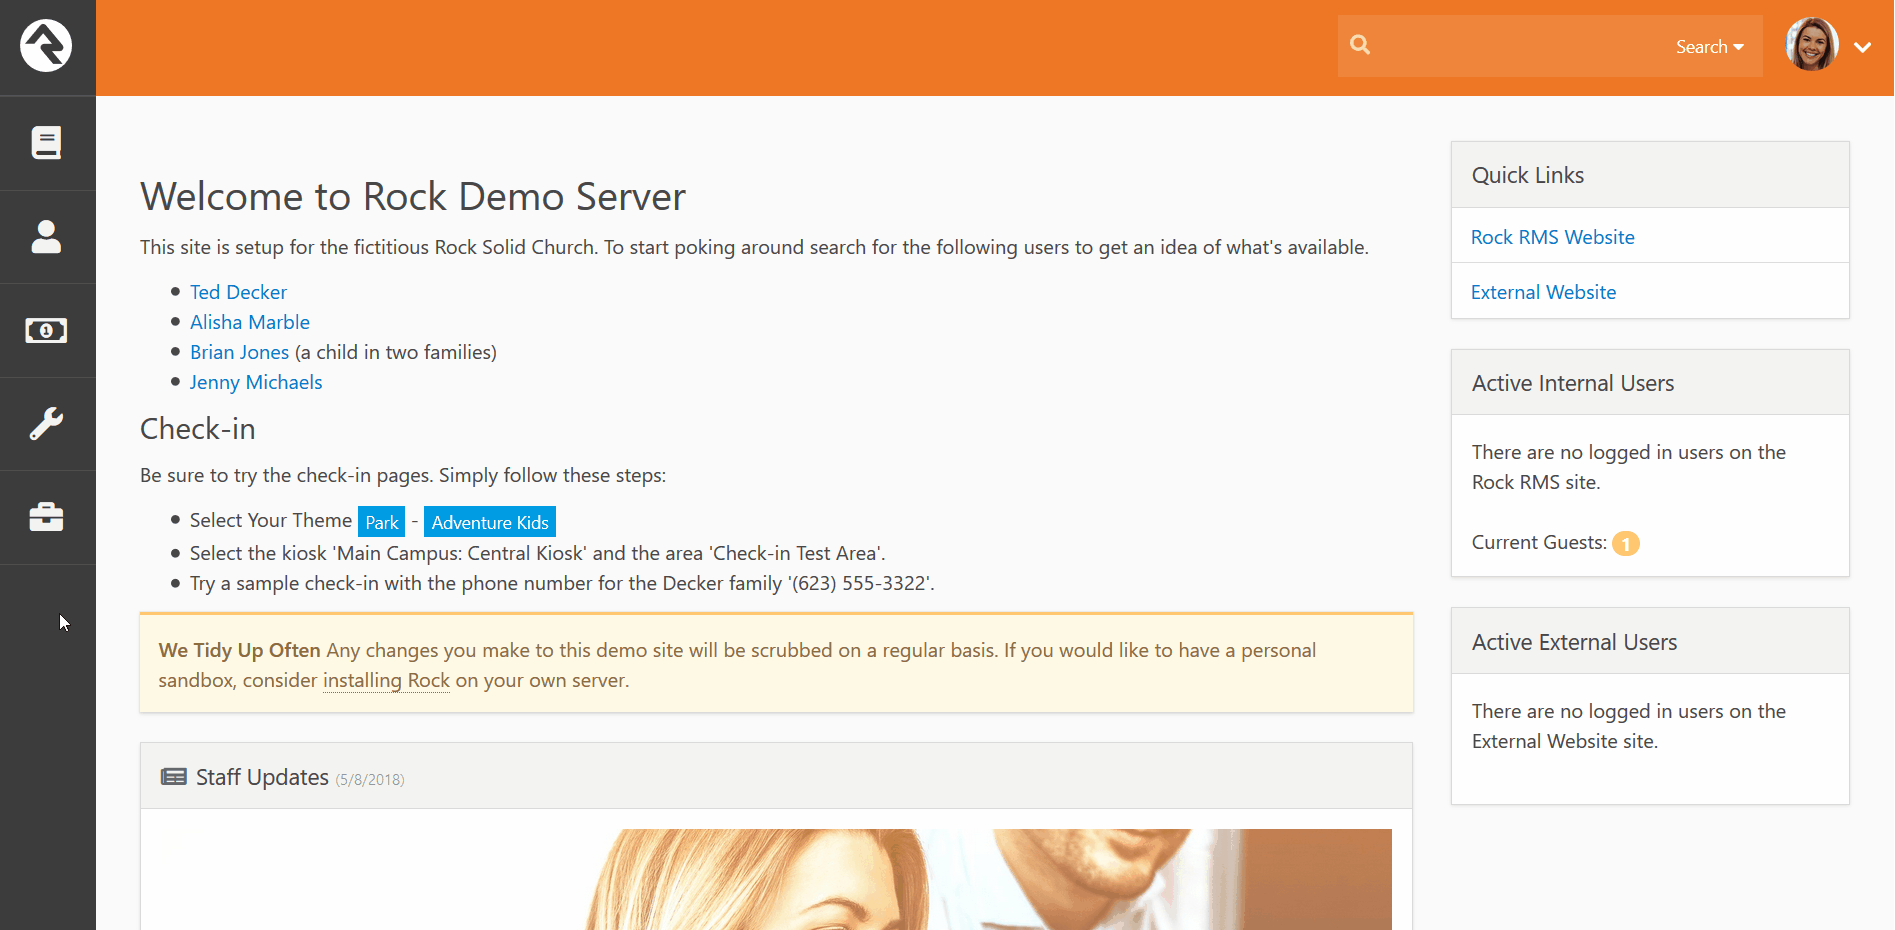Click the user profile avatar photo

coord(1812,45)
